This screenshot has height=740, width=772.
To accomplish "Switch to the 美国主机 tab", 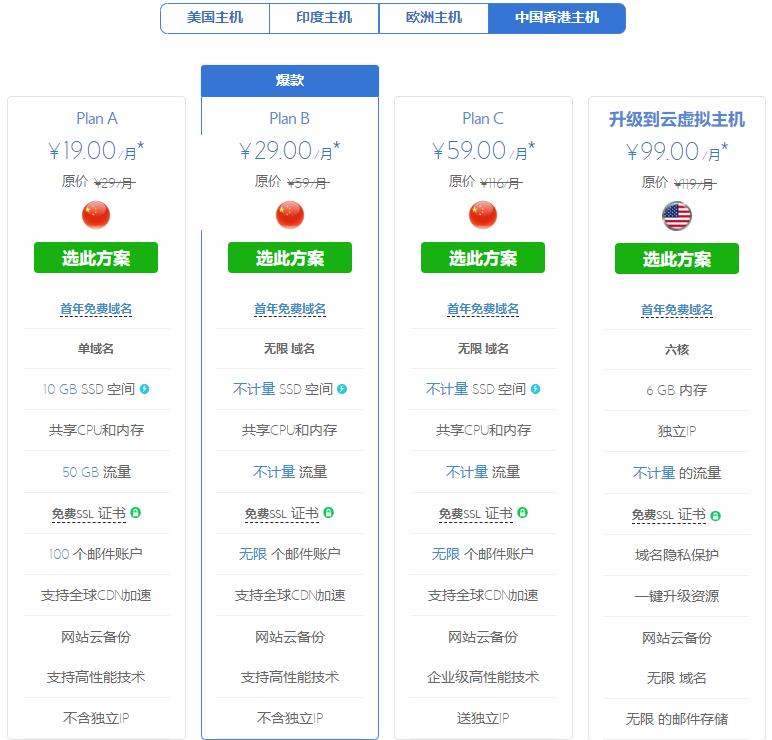I will (x=215, y=18).
